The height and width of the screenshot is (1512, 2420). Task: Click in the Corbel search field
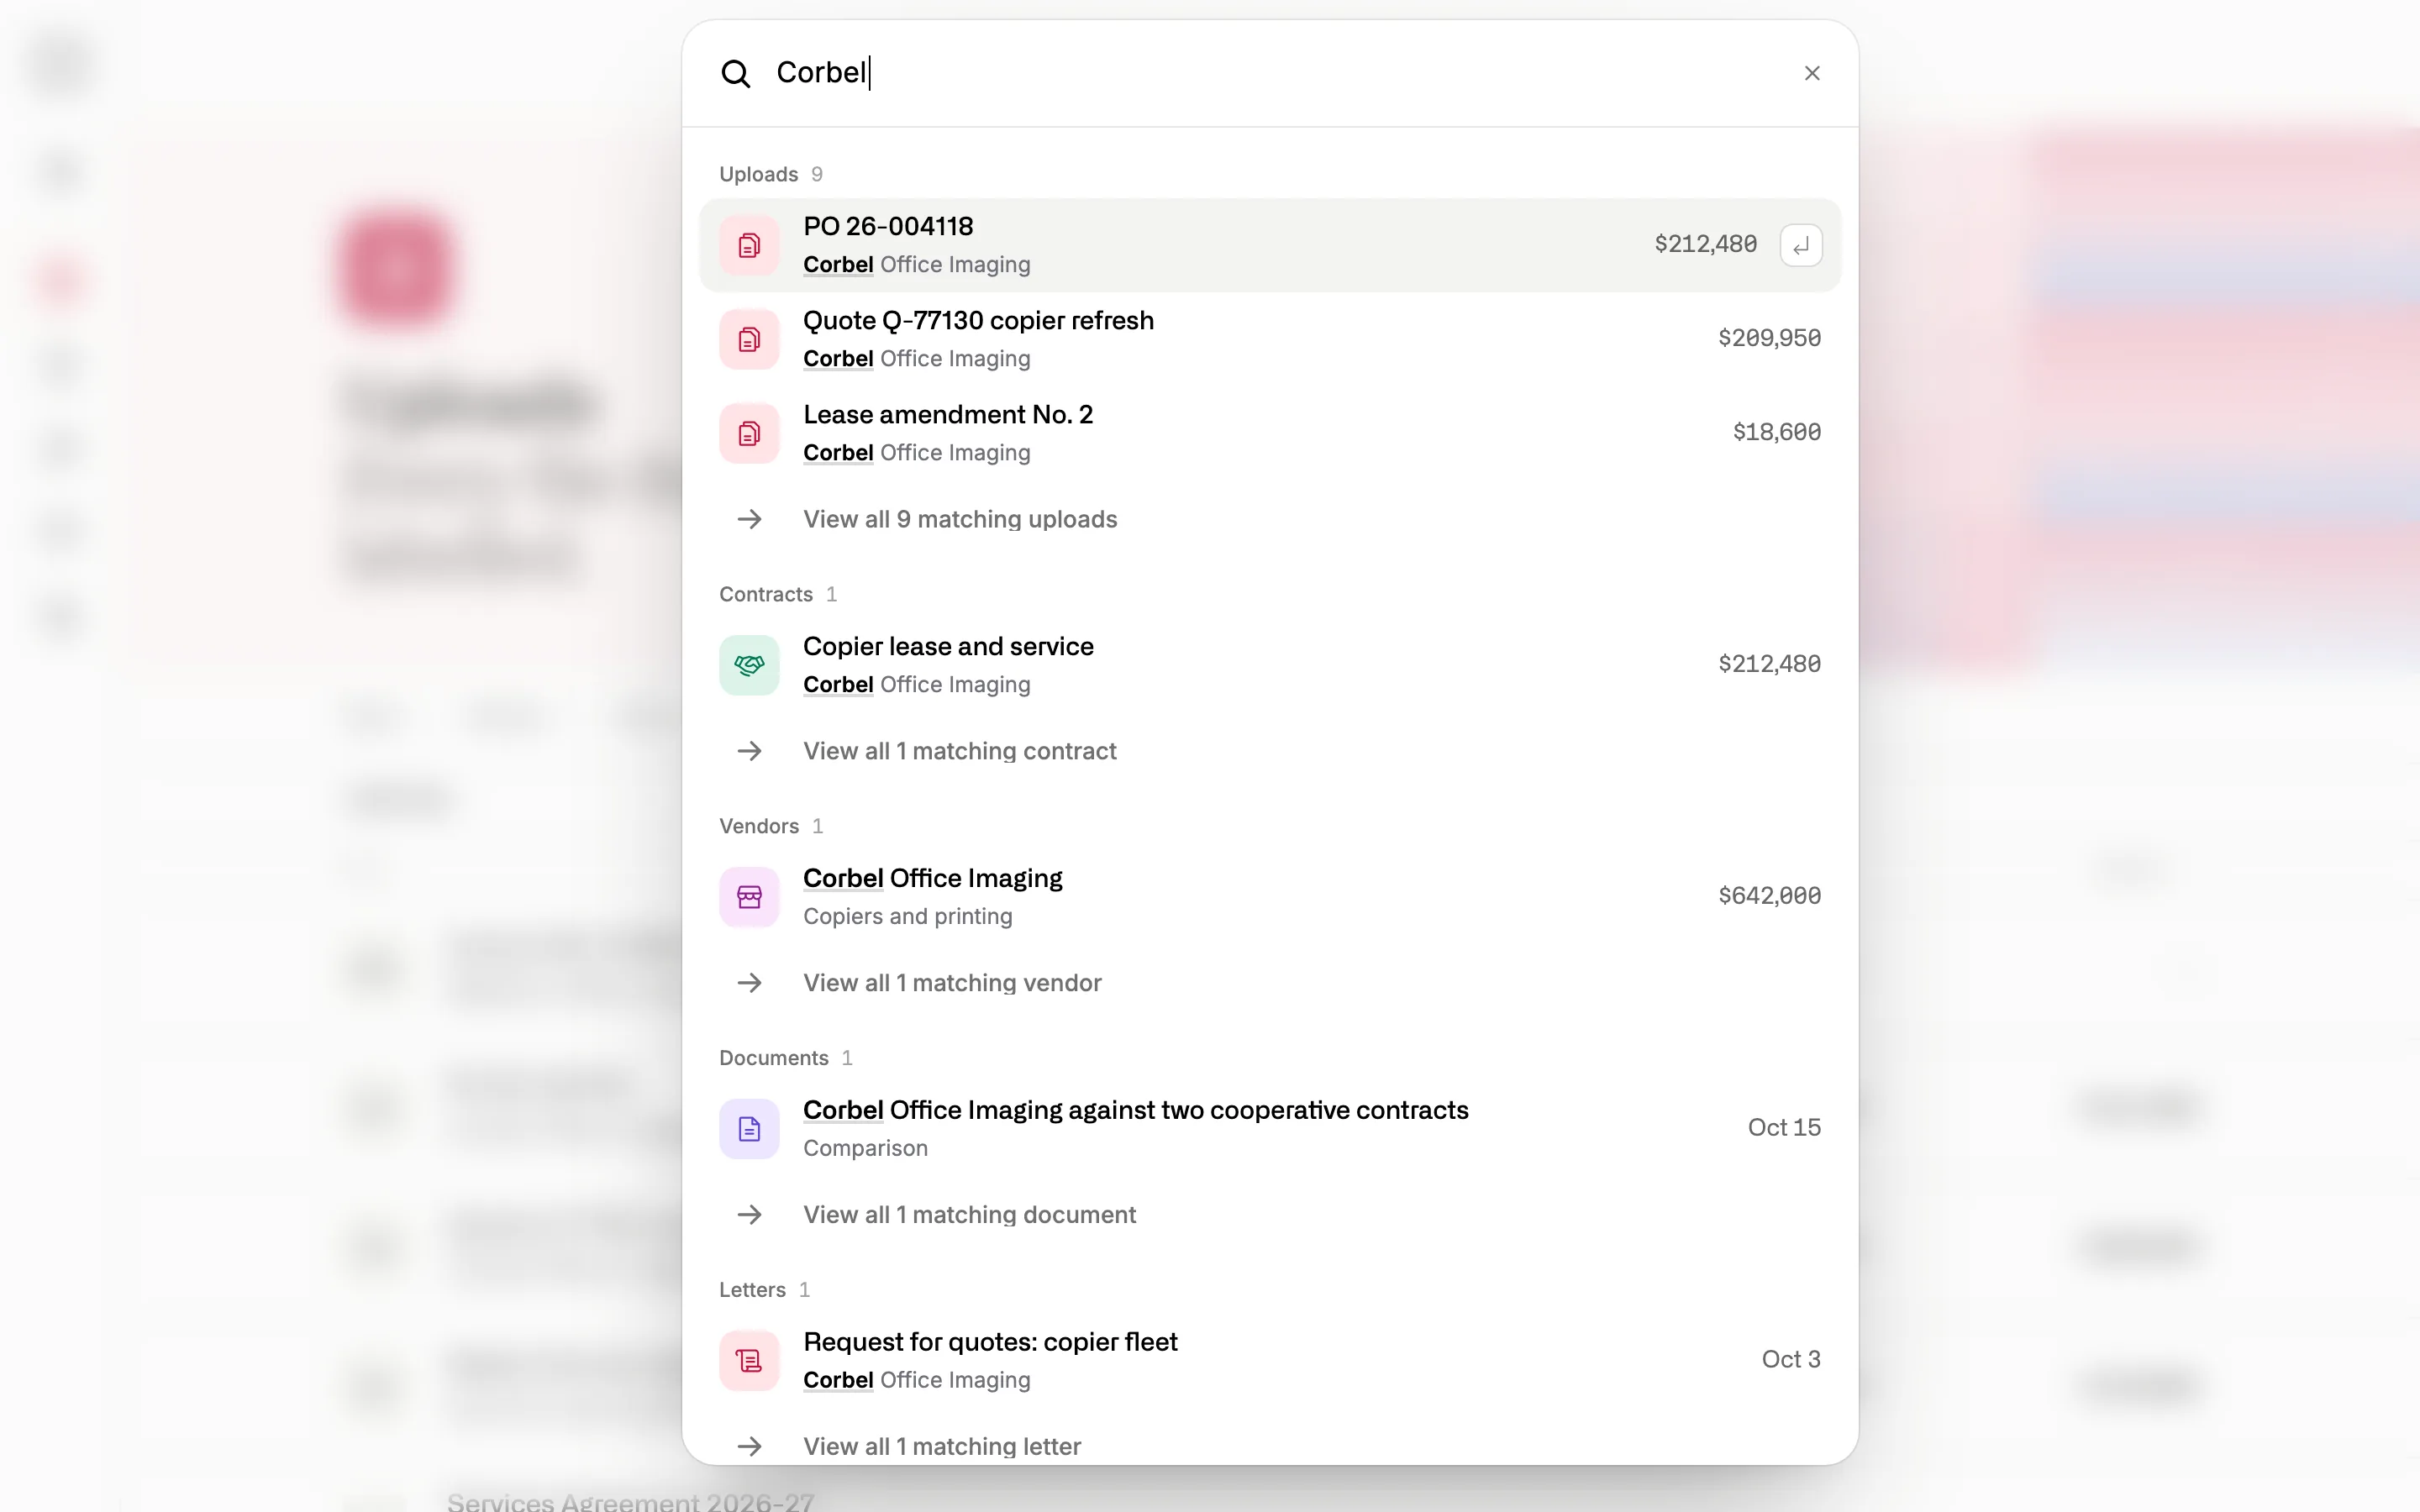coord(1270,73)
